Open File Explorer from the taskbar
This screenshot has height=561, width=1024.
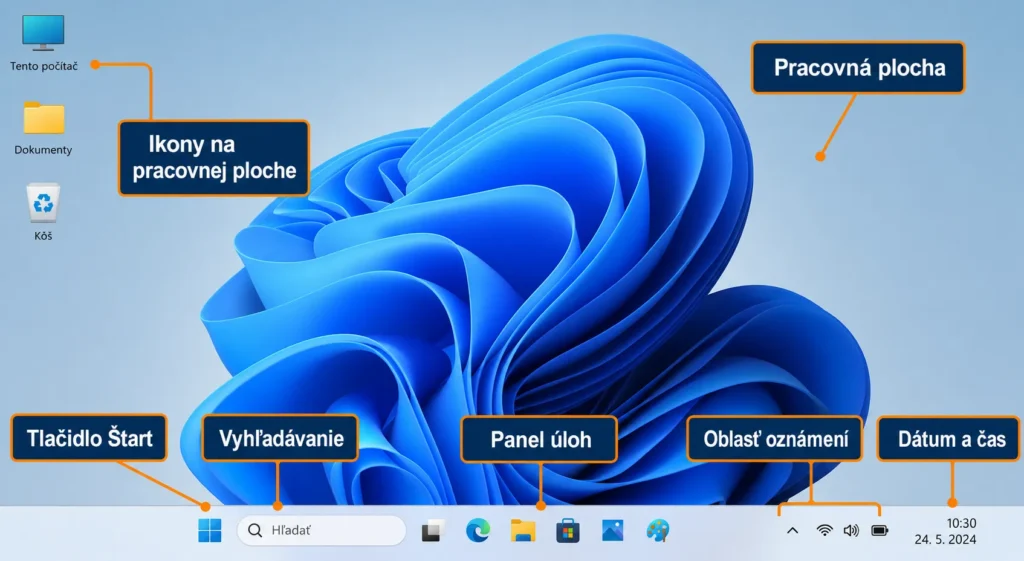click(x=523, y=530)
